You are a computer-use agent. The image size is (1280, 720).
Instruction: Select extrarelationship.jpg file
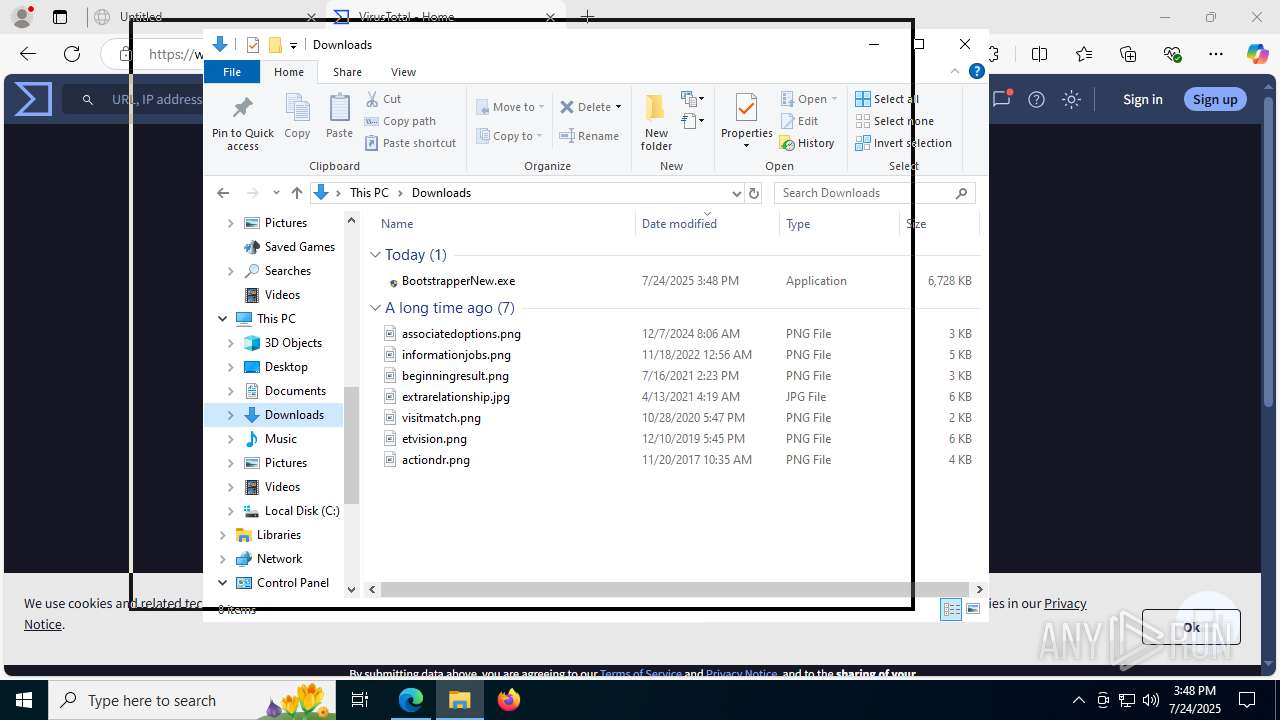[456, 397]
